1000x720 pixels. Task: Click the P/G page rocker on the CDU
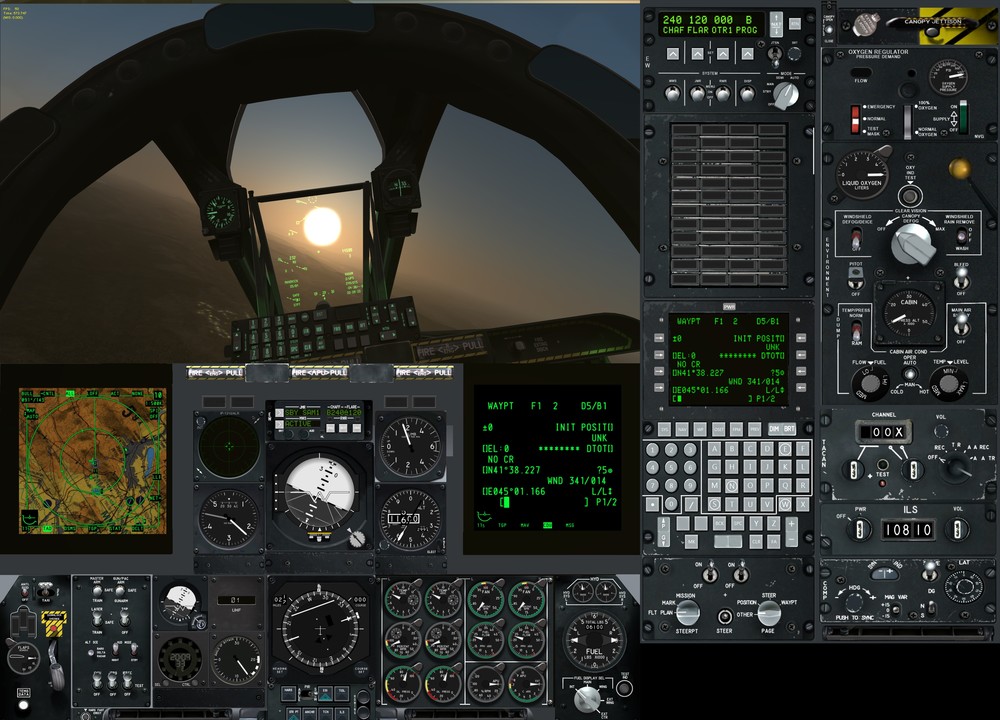[664, 532]
